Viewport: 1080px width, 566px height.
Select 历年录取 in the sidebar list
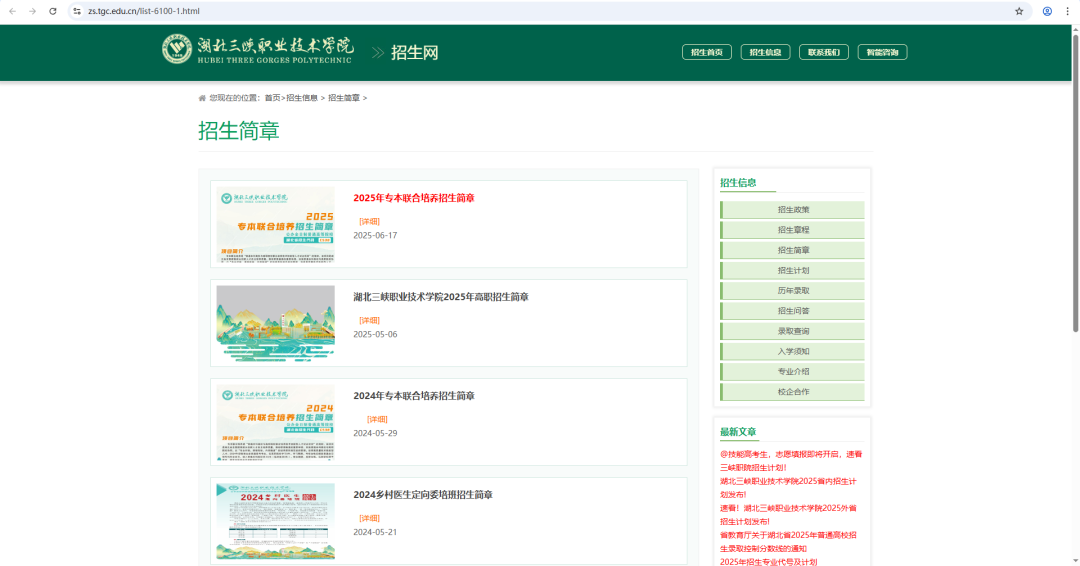(x=793, y=291)
